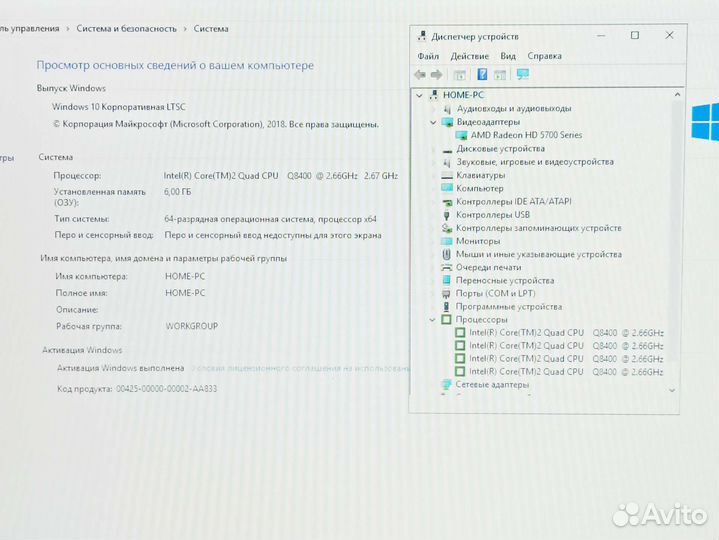Select Порты (COM и LPT) category

click(495, 293)
